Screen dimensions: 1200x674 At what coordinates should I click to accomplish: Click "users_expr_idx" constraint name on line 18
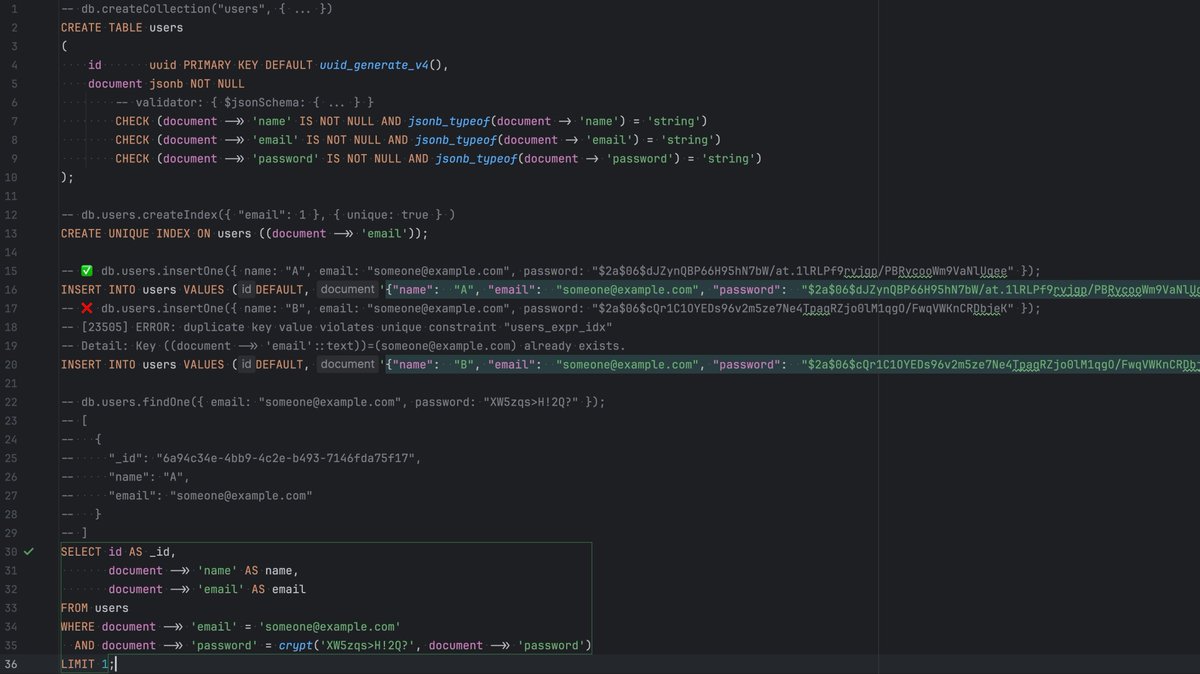click(x=557, y=327)
